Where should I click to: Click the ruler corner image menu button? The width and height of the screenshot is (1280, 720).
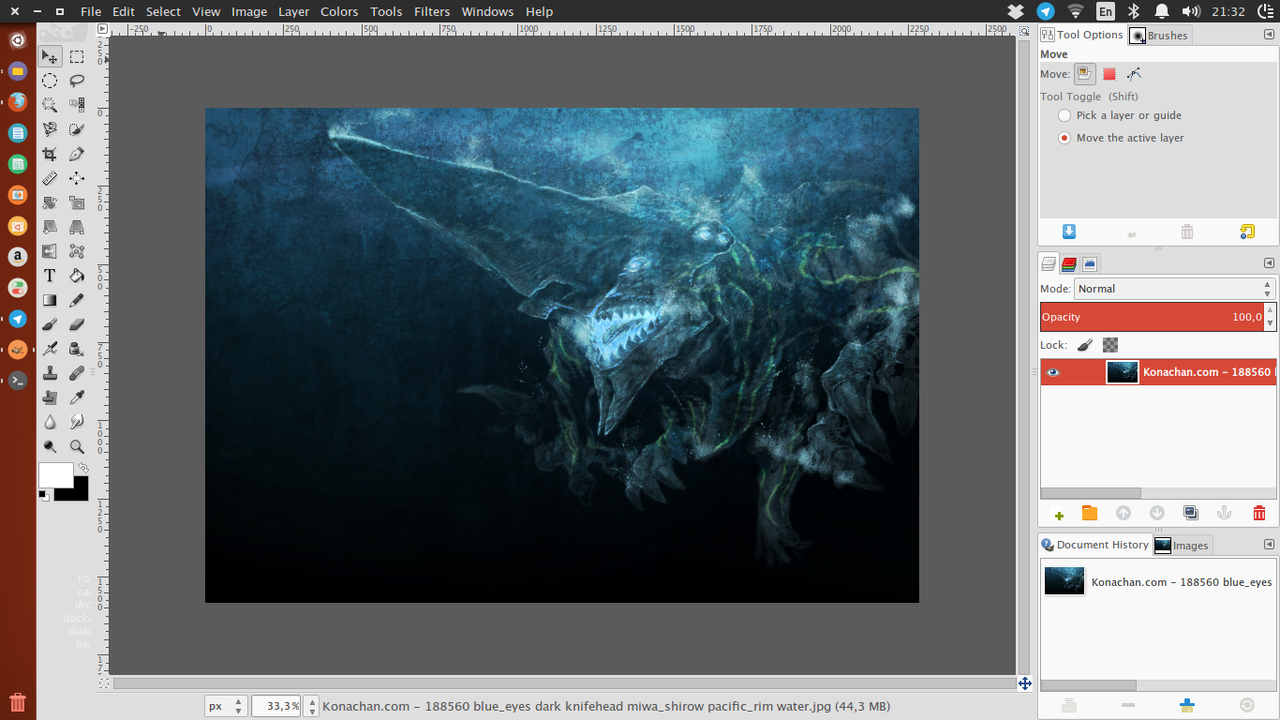(102, 30)
